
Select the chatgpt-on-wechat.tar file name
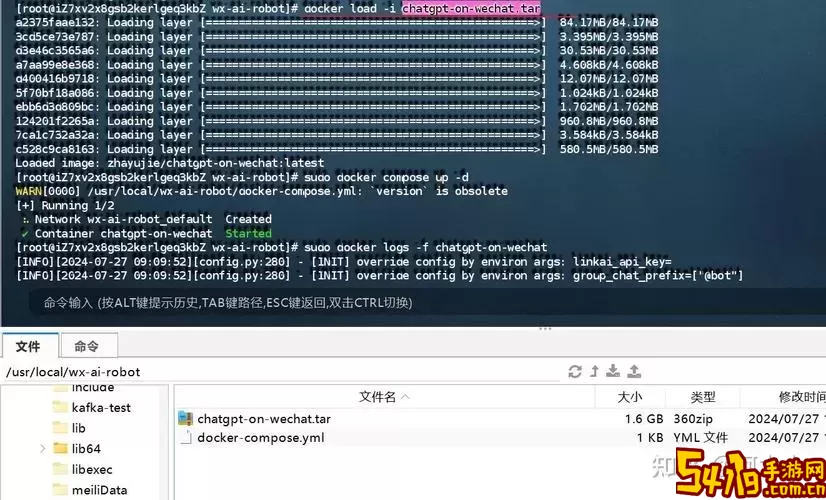point(264,419)
